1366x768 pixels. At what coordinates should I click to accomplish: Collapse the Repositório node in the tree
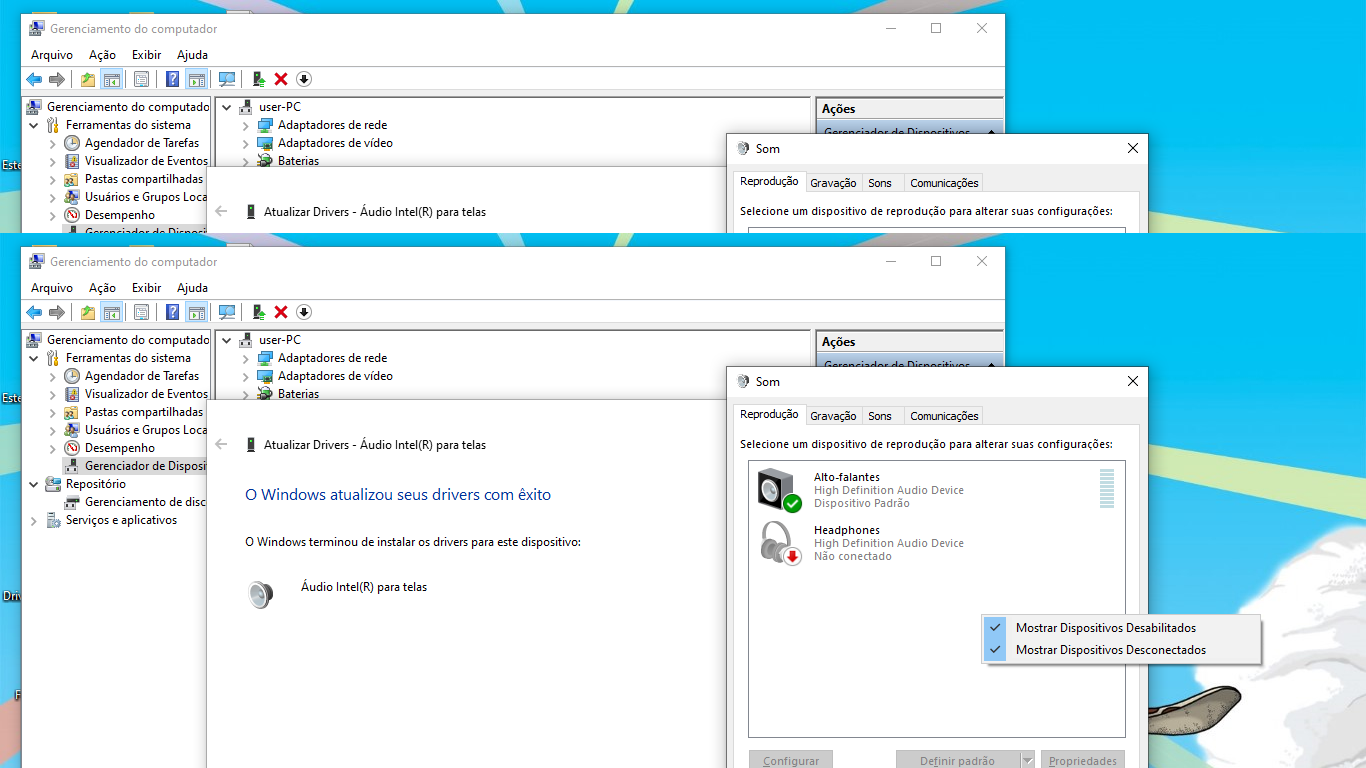tap(34, 484)
